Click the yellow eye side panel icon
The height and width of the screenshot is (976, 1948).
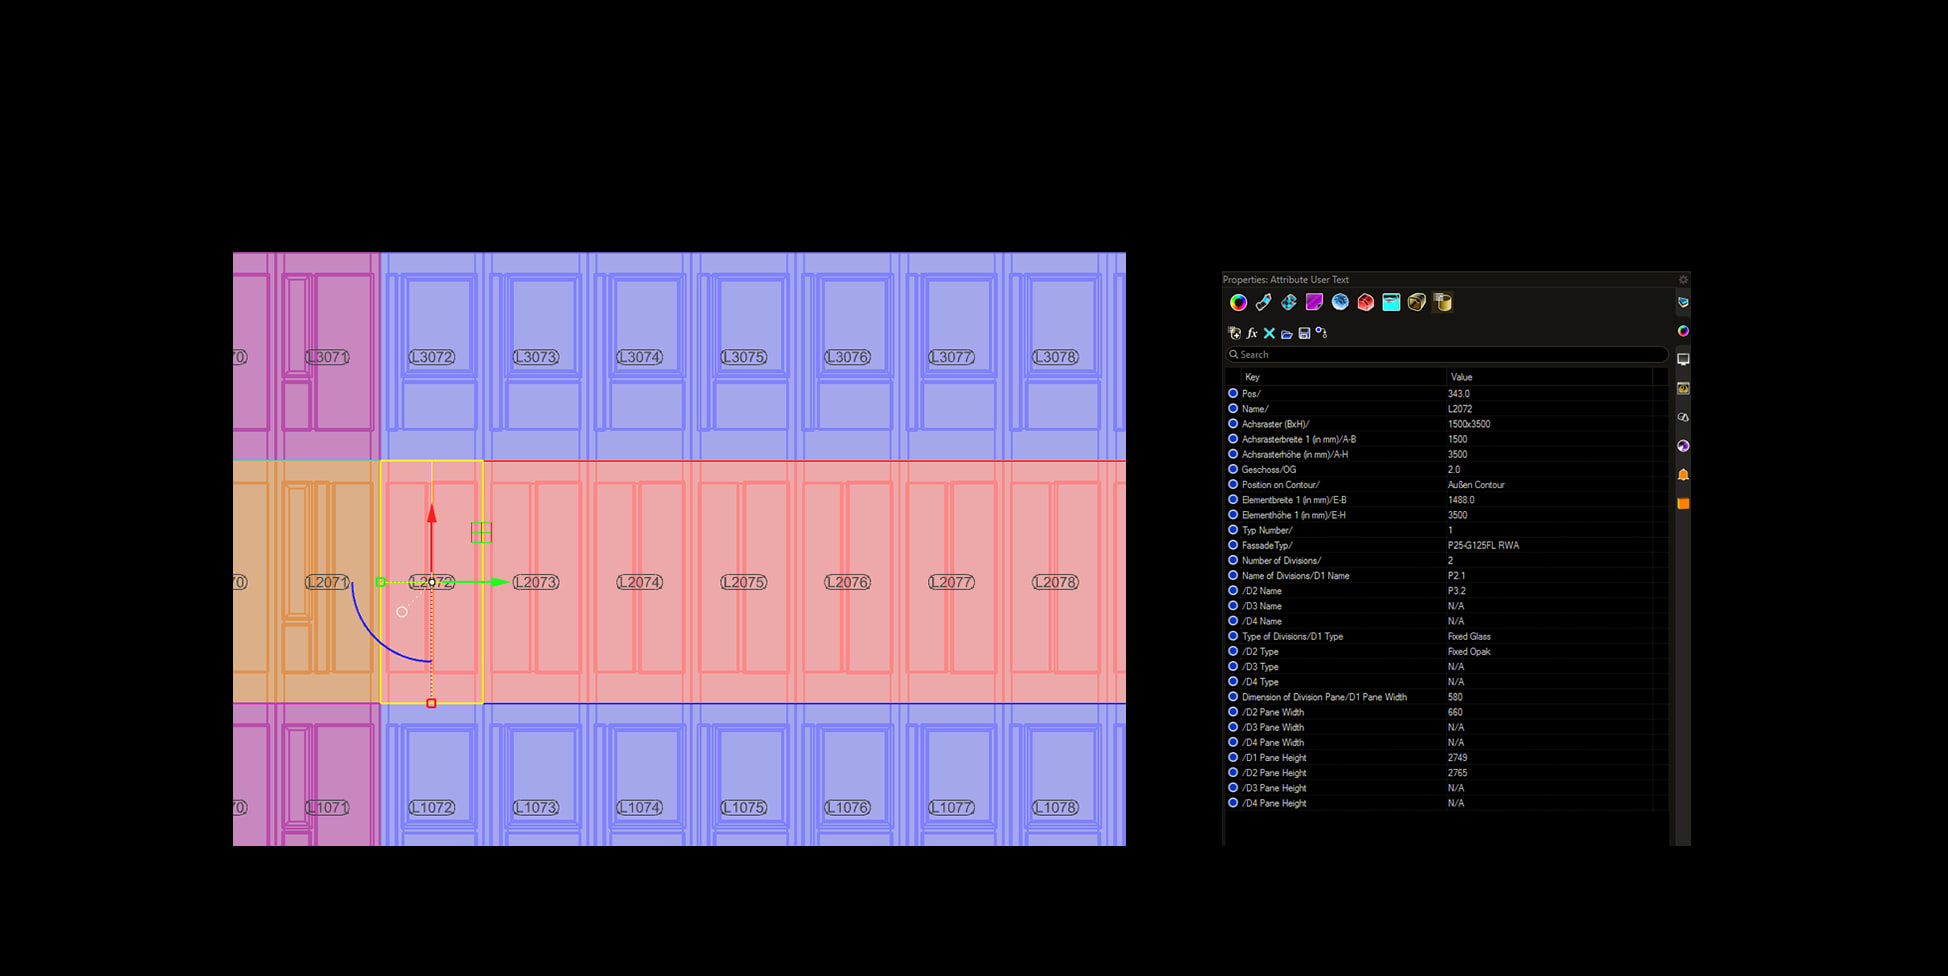point(1683,388)
